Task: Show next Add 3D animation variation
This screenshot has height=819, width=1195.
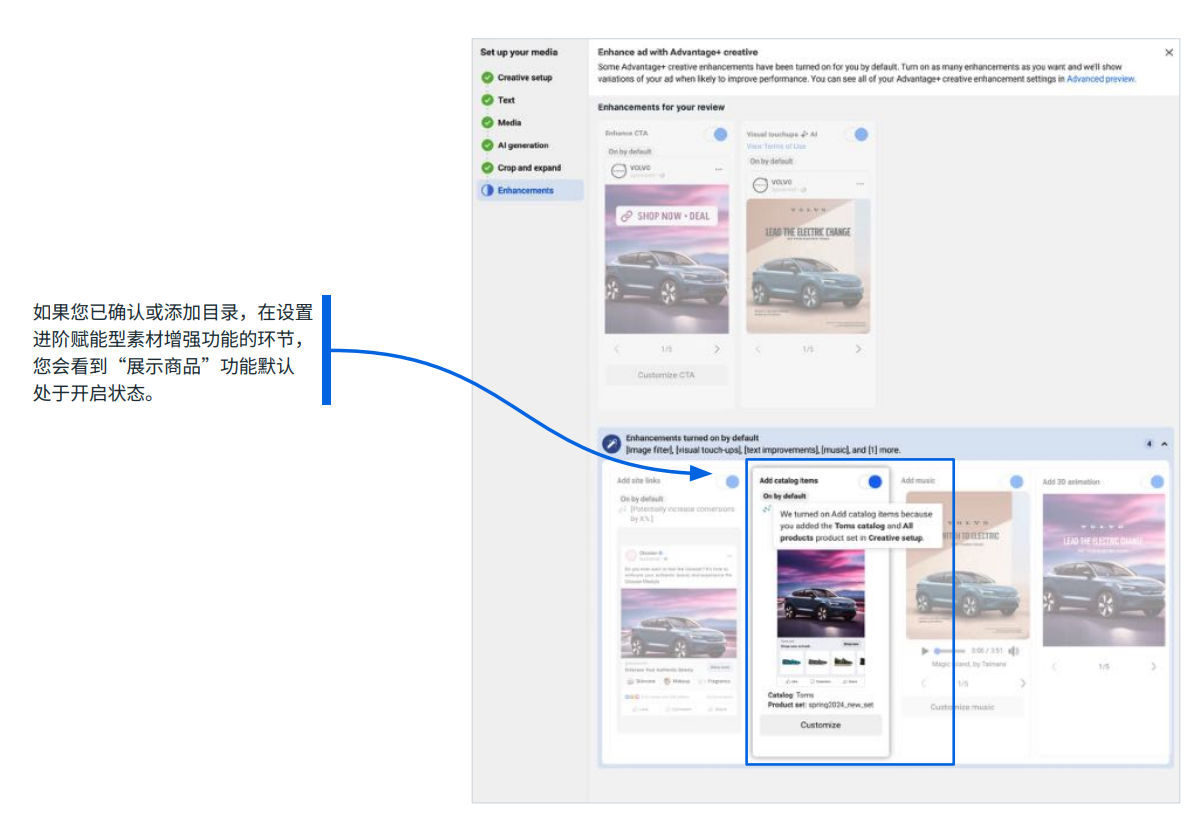Action: 1154,667
